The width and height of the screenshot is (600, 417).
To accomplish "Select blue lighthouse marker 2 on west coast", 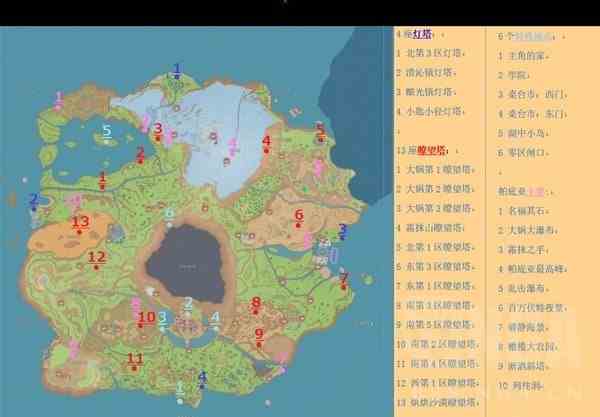I will click(x=34, y=201).
